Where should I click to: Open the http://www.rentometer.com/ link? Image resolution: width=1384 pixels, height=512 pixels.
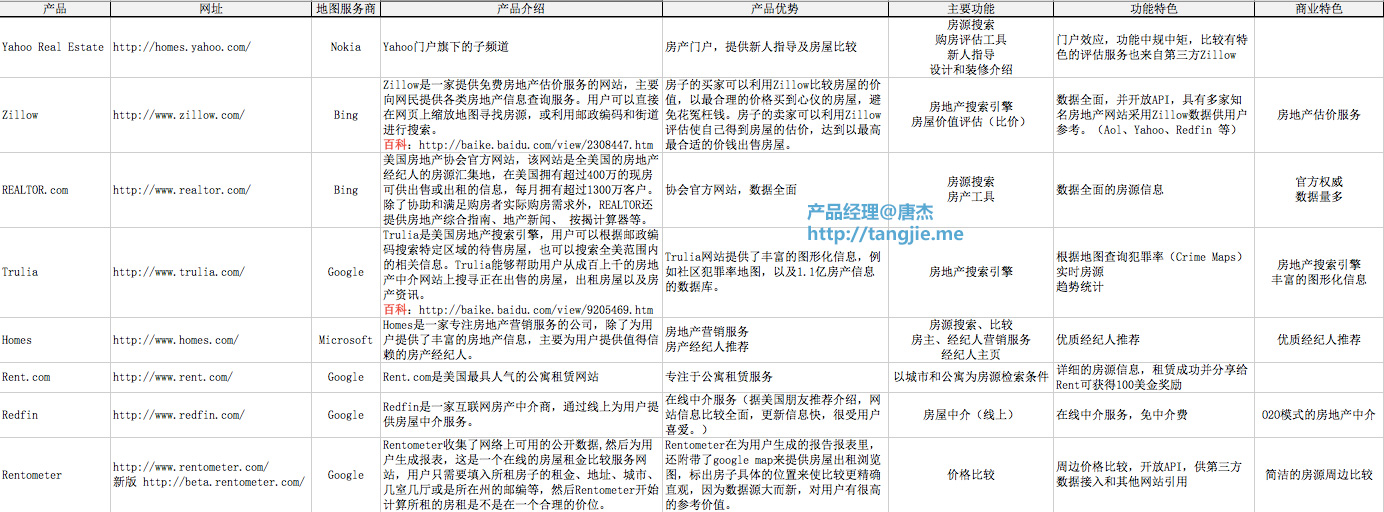(190, 467)
